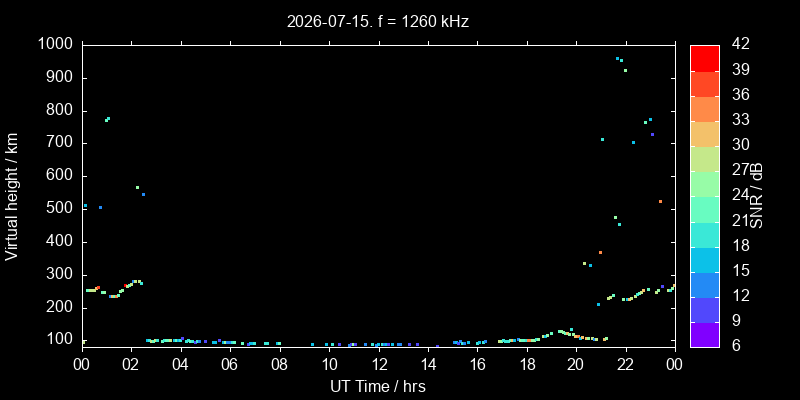The image size is (800, 400).
Task: Click the topmost data point near 960 km
Action: pyautogui.click(x=617, y=59)
